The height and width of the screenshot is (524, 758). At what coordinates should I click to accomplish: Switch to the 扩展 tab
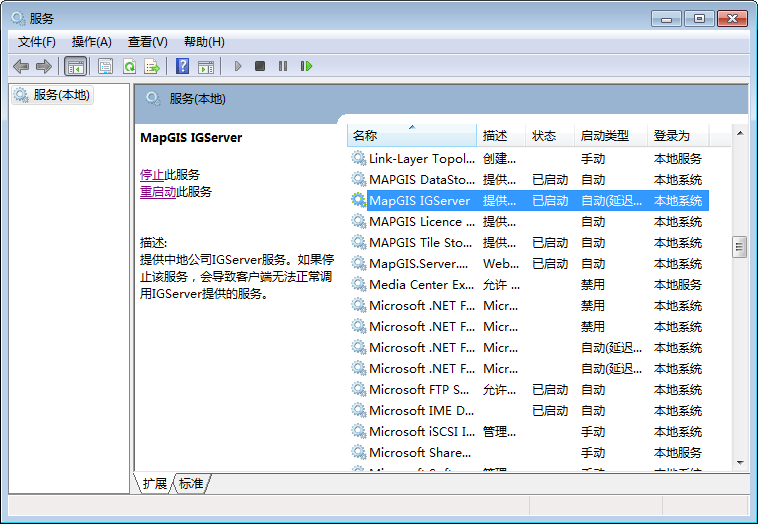154,483
